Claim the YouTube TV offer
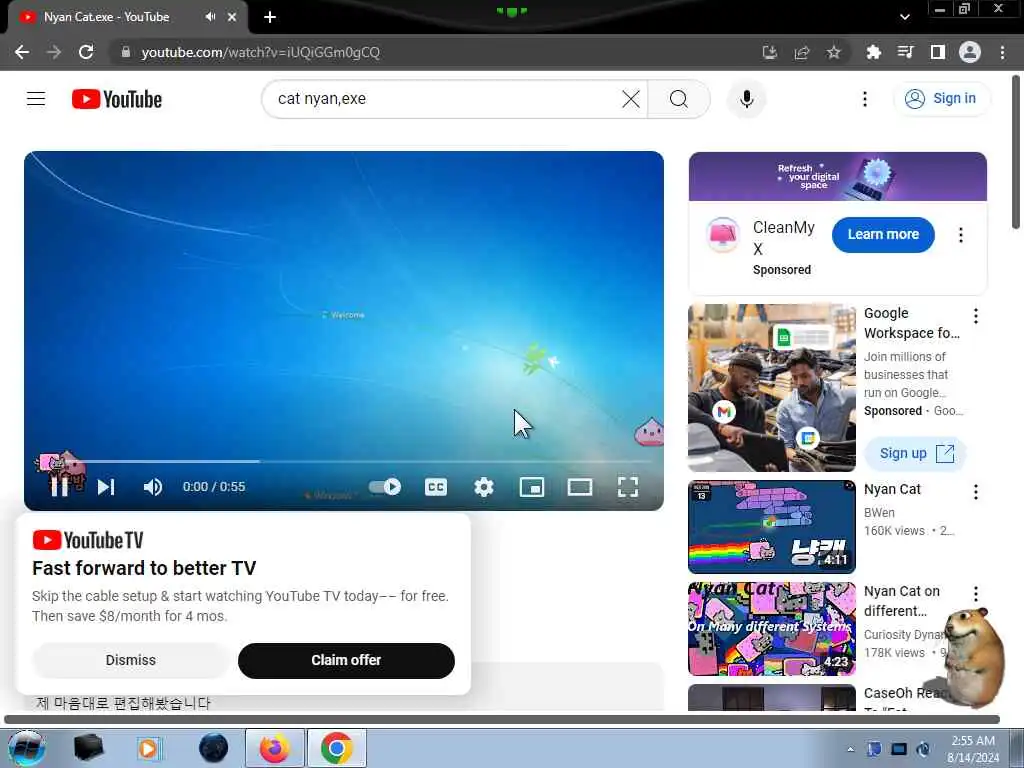The image size is (1024, 768). [x=346, y=660]
